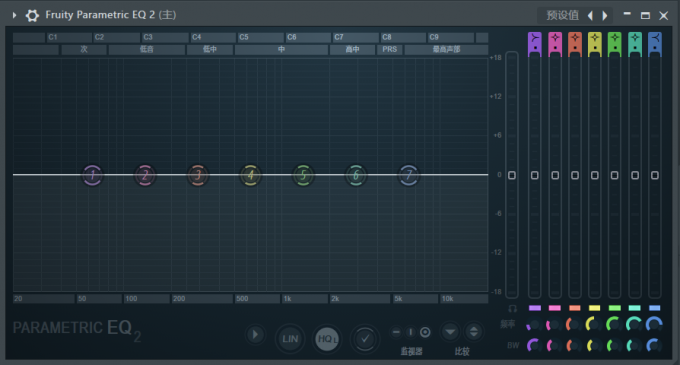Screen dimensions: 680x365
Task: Click the main level slider handle
Action: coord(512,175)
